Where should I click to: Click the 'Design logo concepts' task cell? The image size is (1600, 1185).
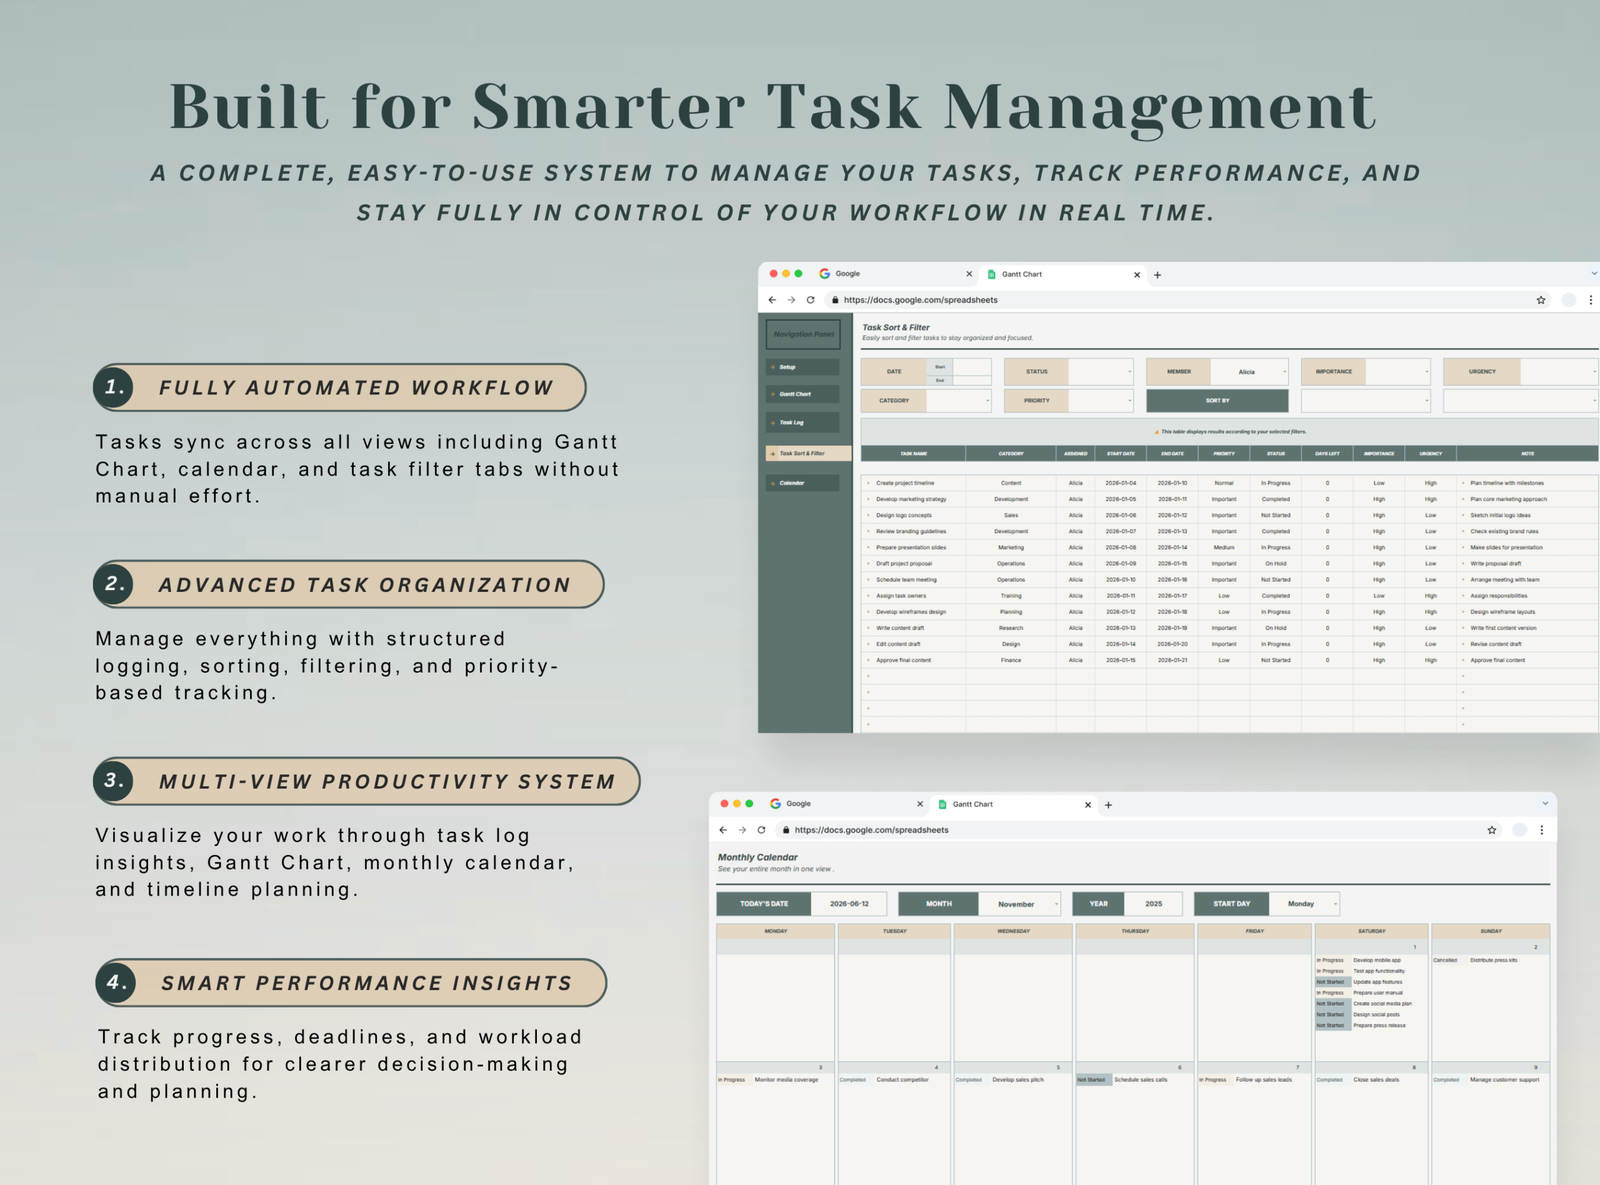click(x=913, y=515)
